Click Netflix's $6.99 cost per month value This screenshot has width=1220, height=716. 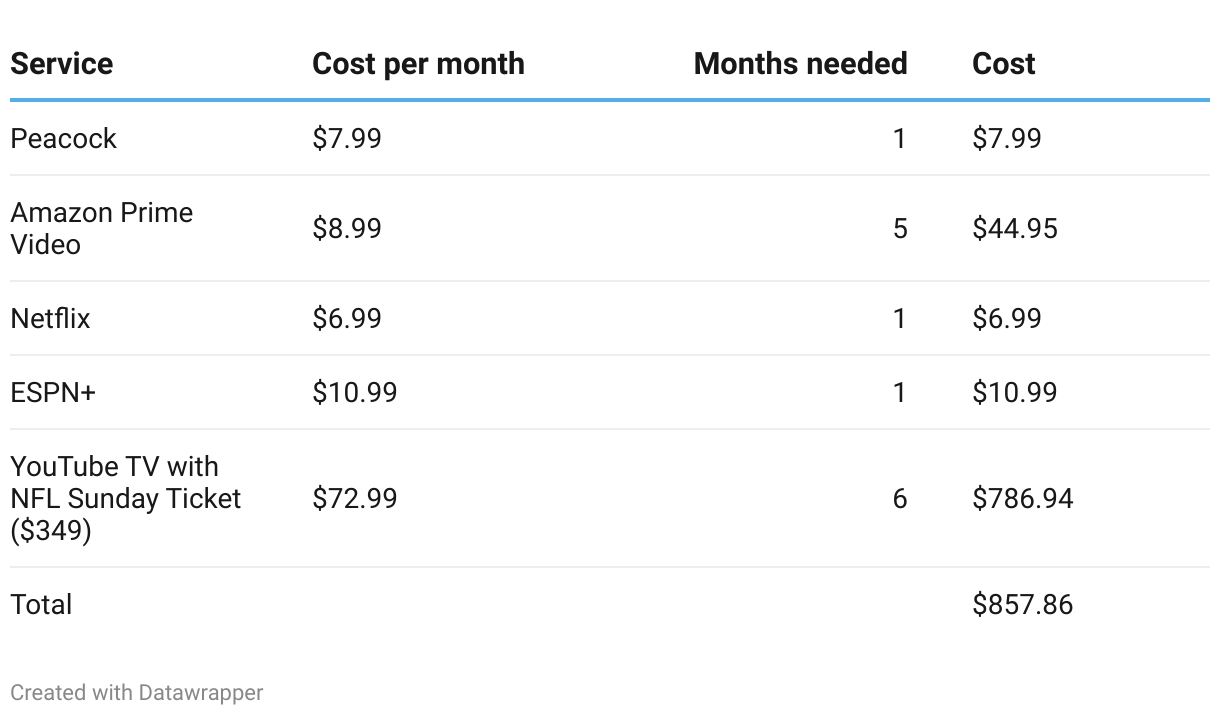(x=346, y=318)
